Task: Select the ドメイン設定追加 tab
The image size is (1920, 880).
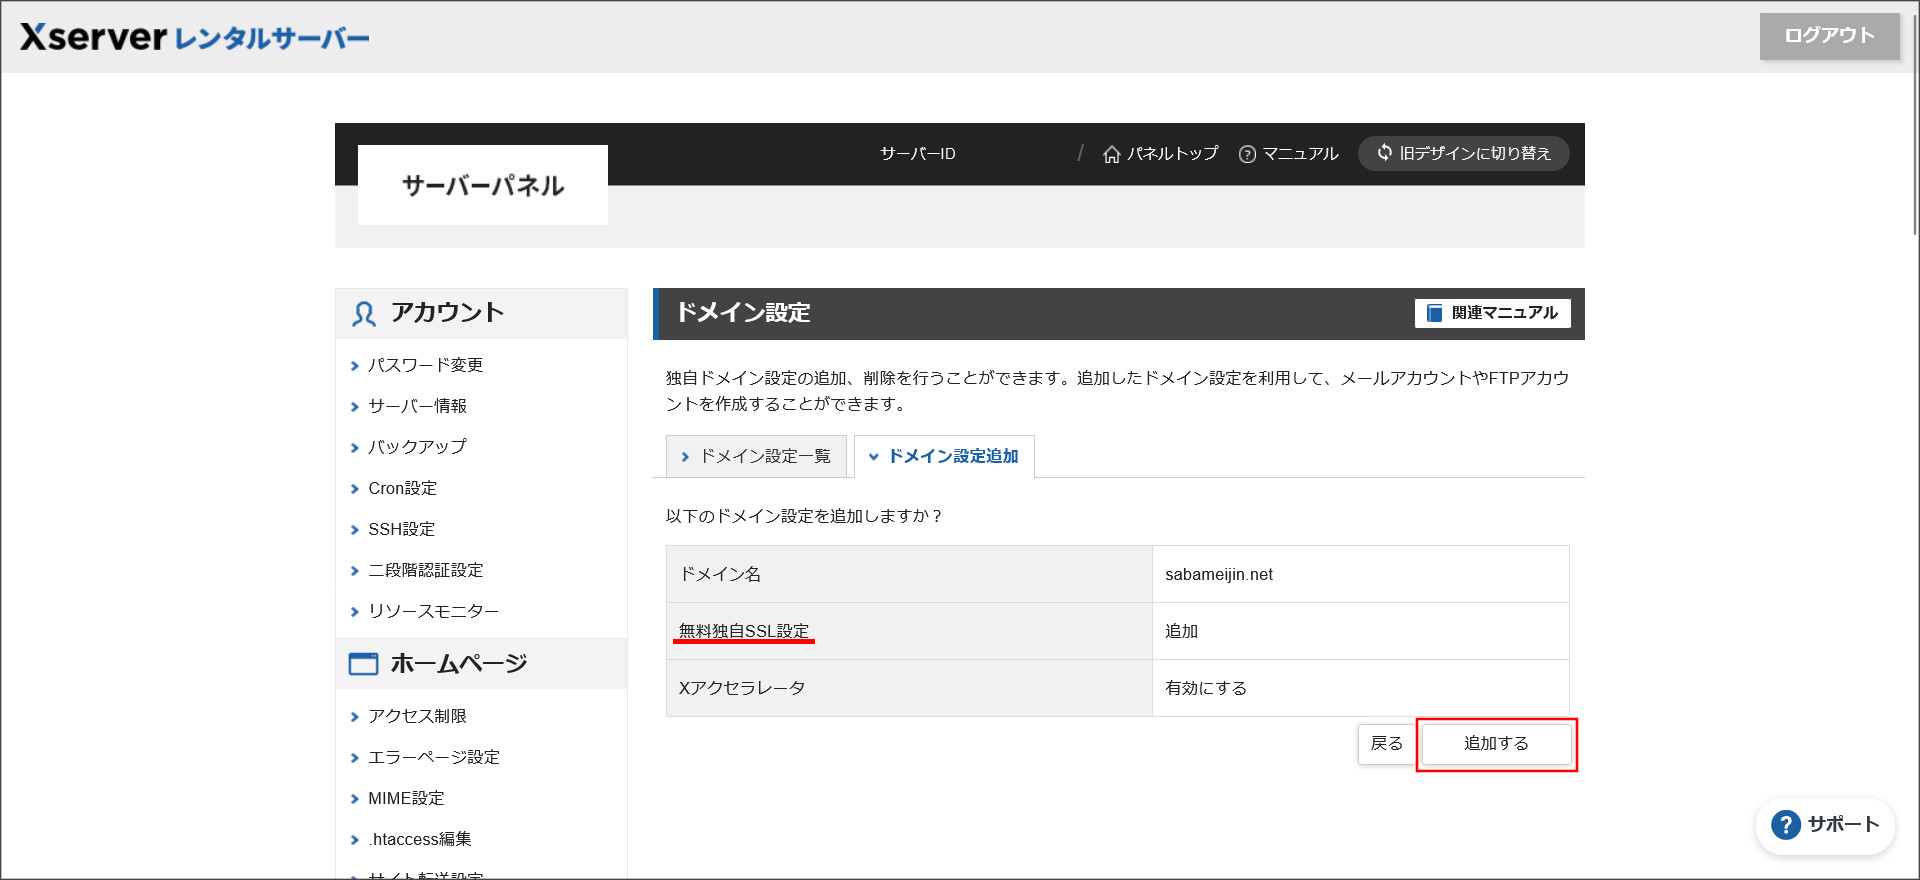Action: 944,456
